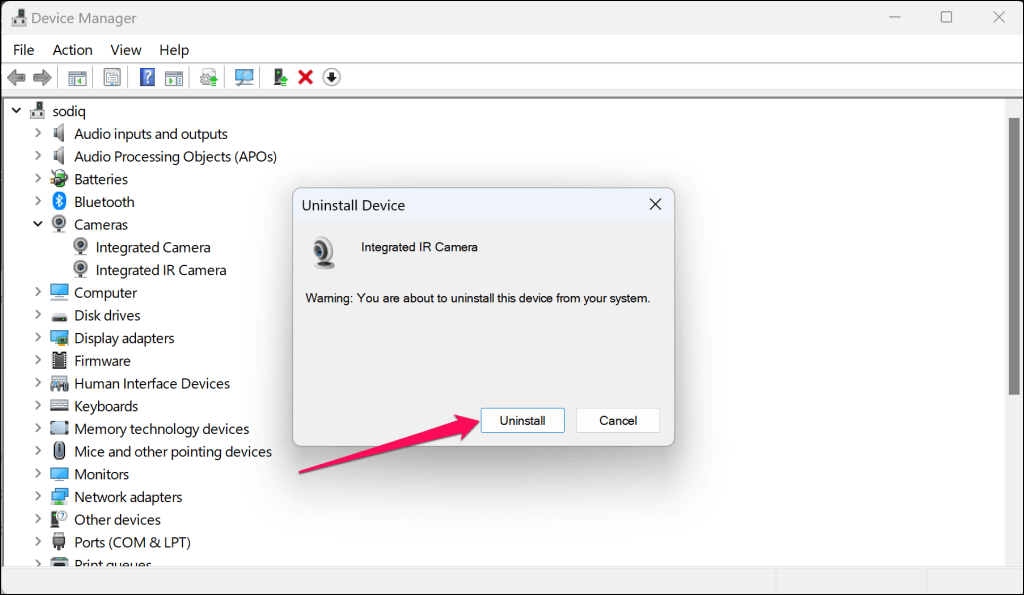1024x595 pixels.
Task: Go forward with the toolbar Forward arrow
Action: pyautogui.click(x=42, y=78)
